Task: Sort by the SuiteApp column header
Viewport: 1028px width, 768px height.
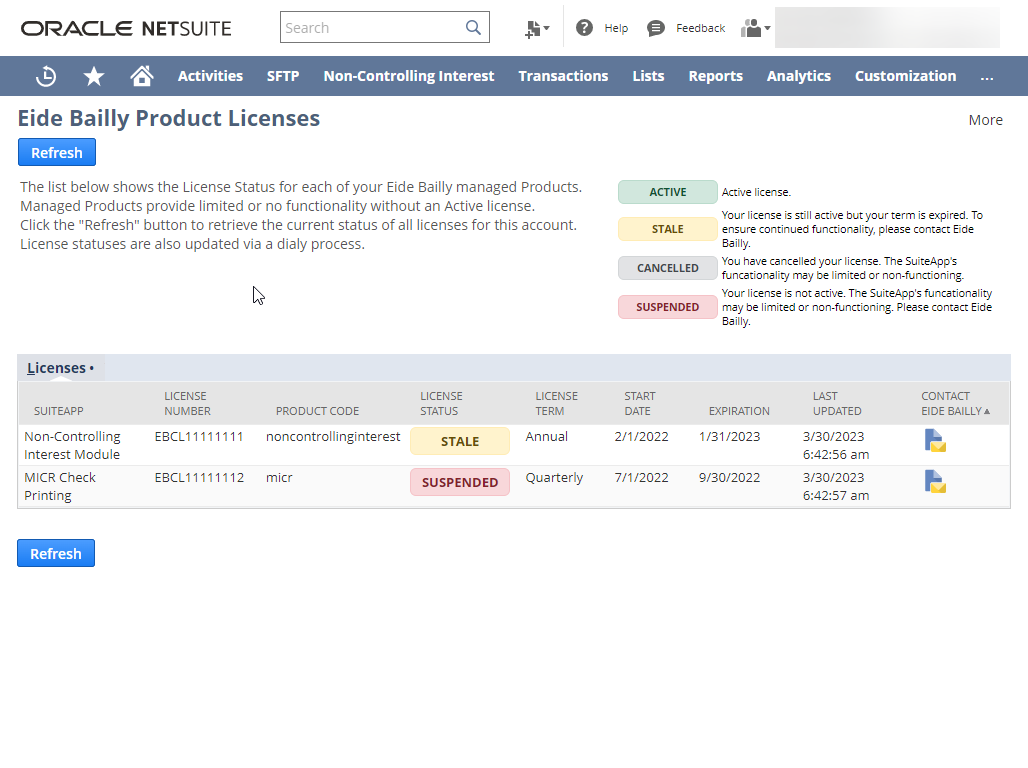Action: click(x=58, y=411)
